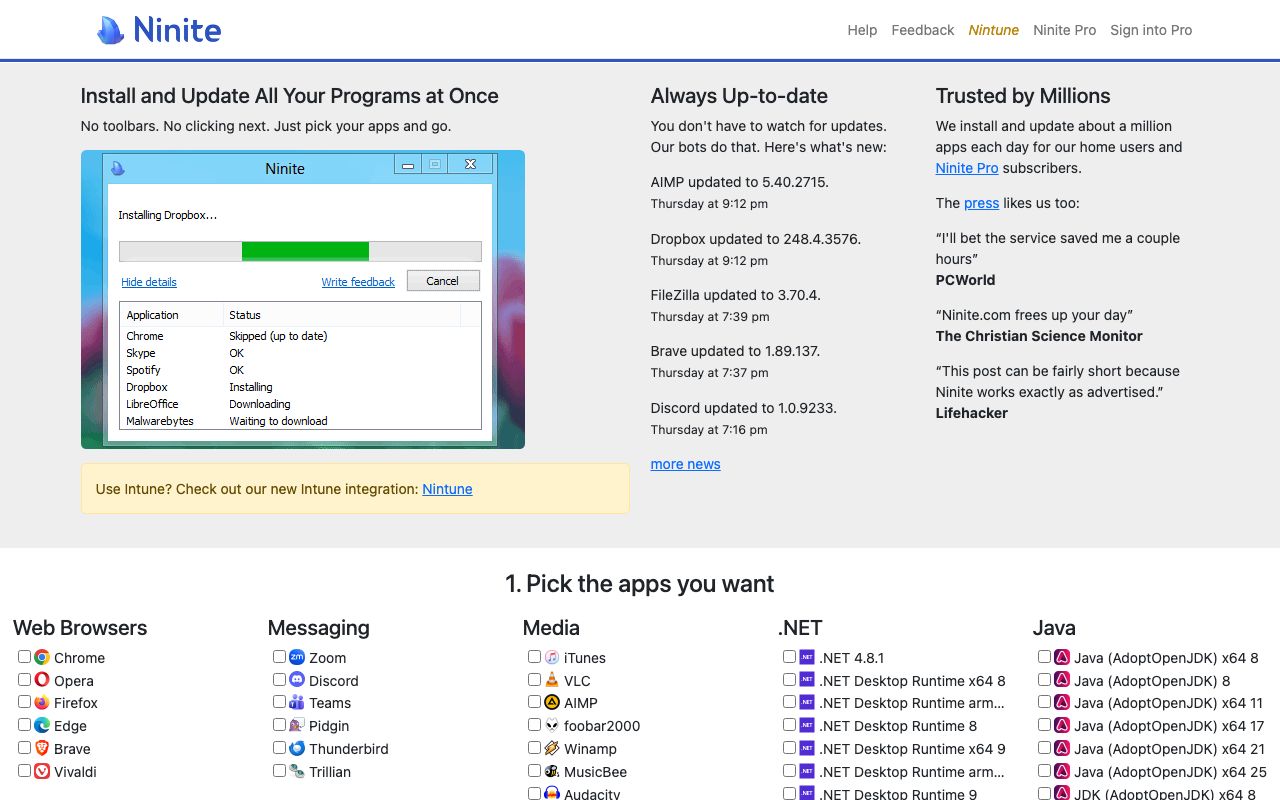Check the Thunderbird checkbox
The image size is (1280, 800).
pos(279,747)
